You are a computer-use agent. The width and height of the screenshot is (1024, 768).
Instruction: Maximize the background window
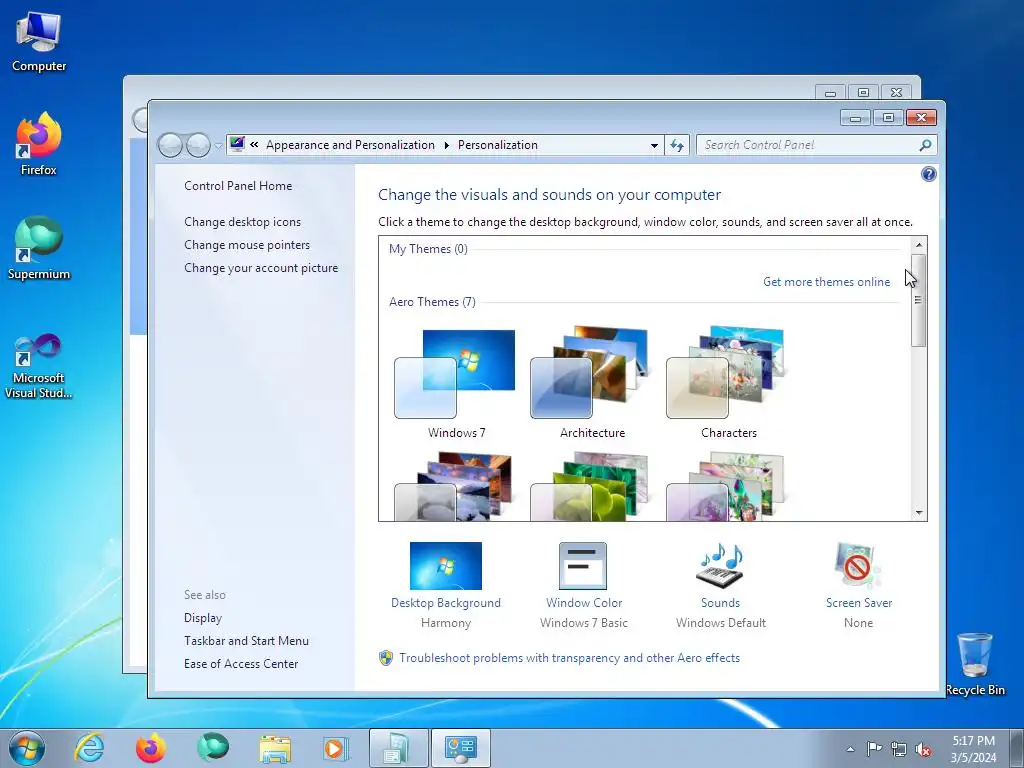click(x=863, y=93)
